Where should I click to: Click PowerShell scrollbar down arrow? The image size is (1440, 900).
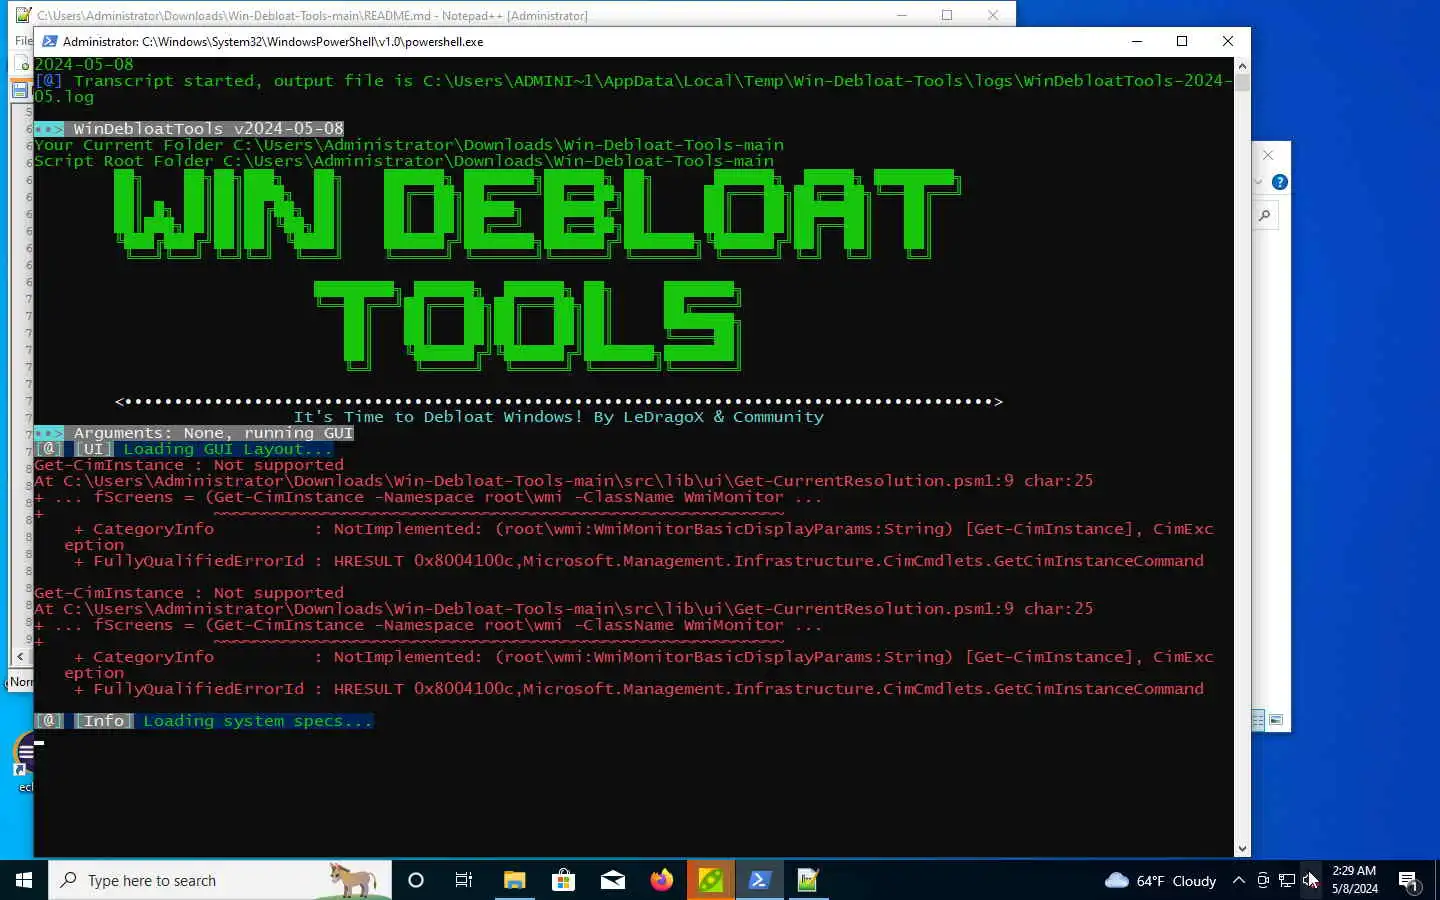tap(1242, 849)
